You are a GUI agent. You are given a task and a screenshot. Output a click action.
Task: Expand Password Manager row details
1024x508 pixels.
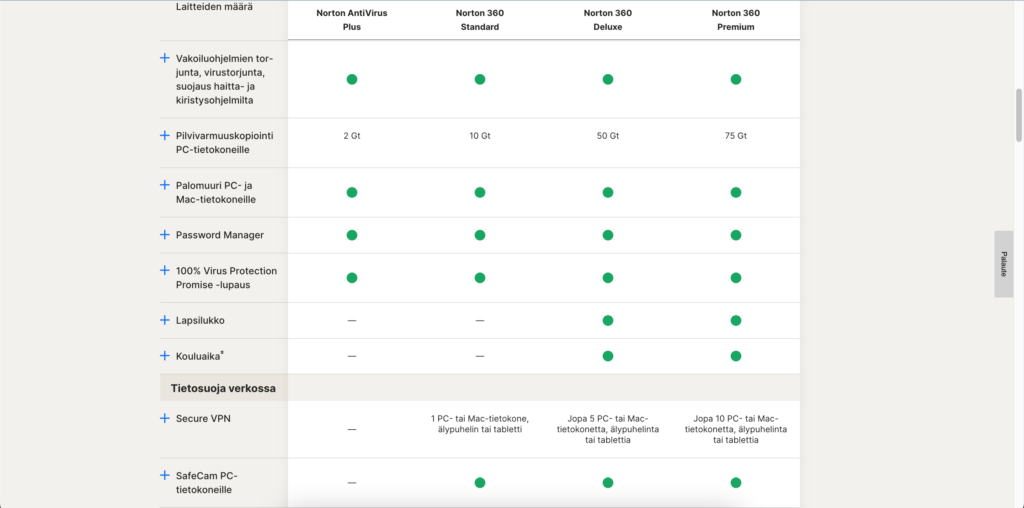(x=165, y=235)
